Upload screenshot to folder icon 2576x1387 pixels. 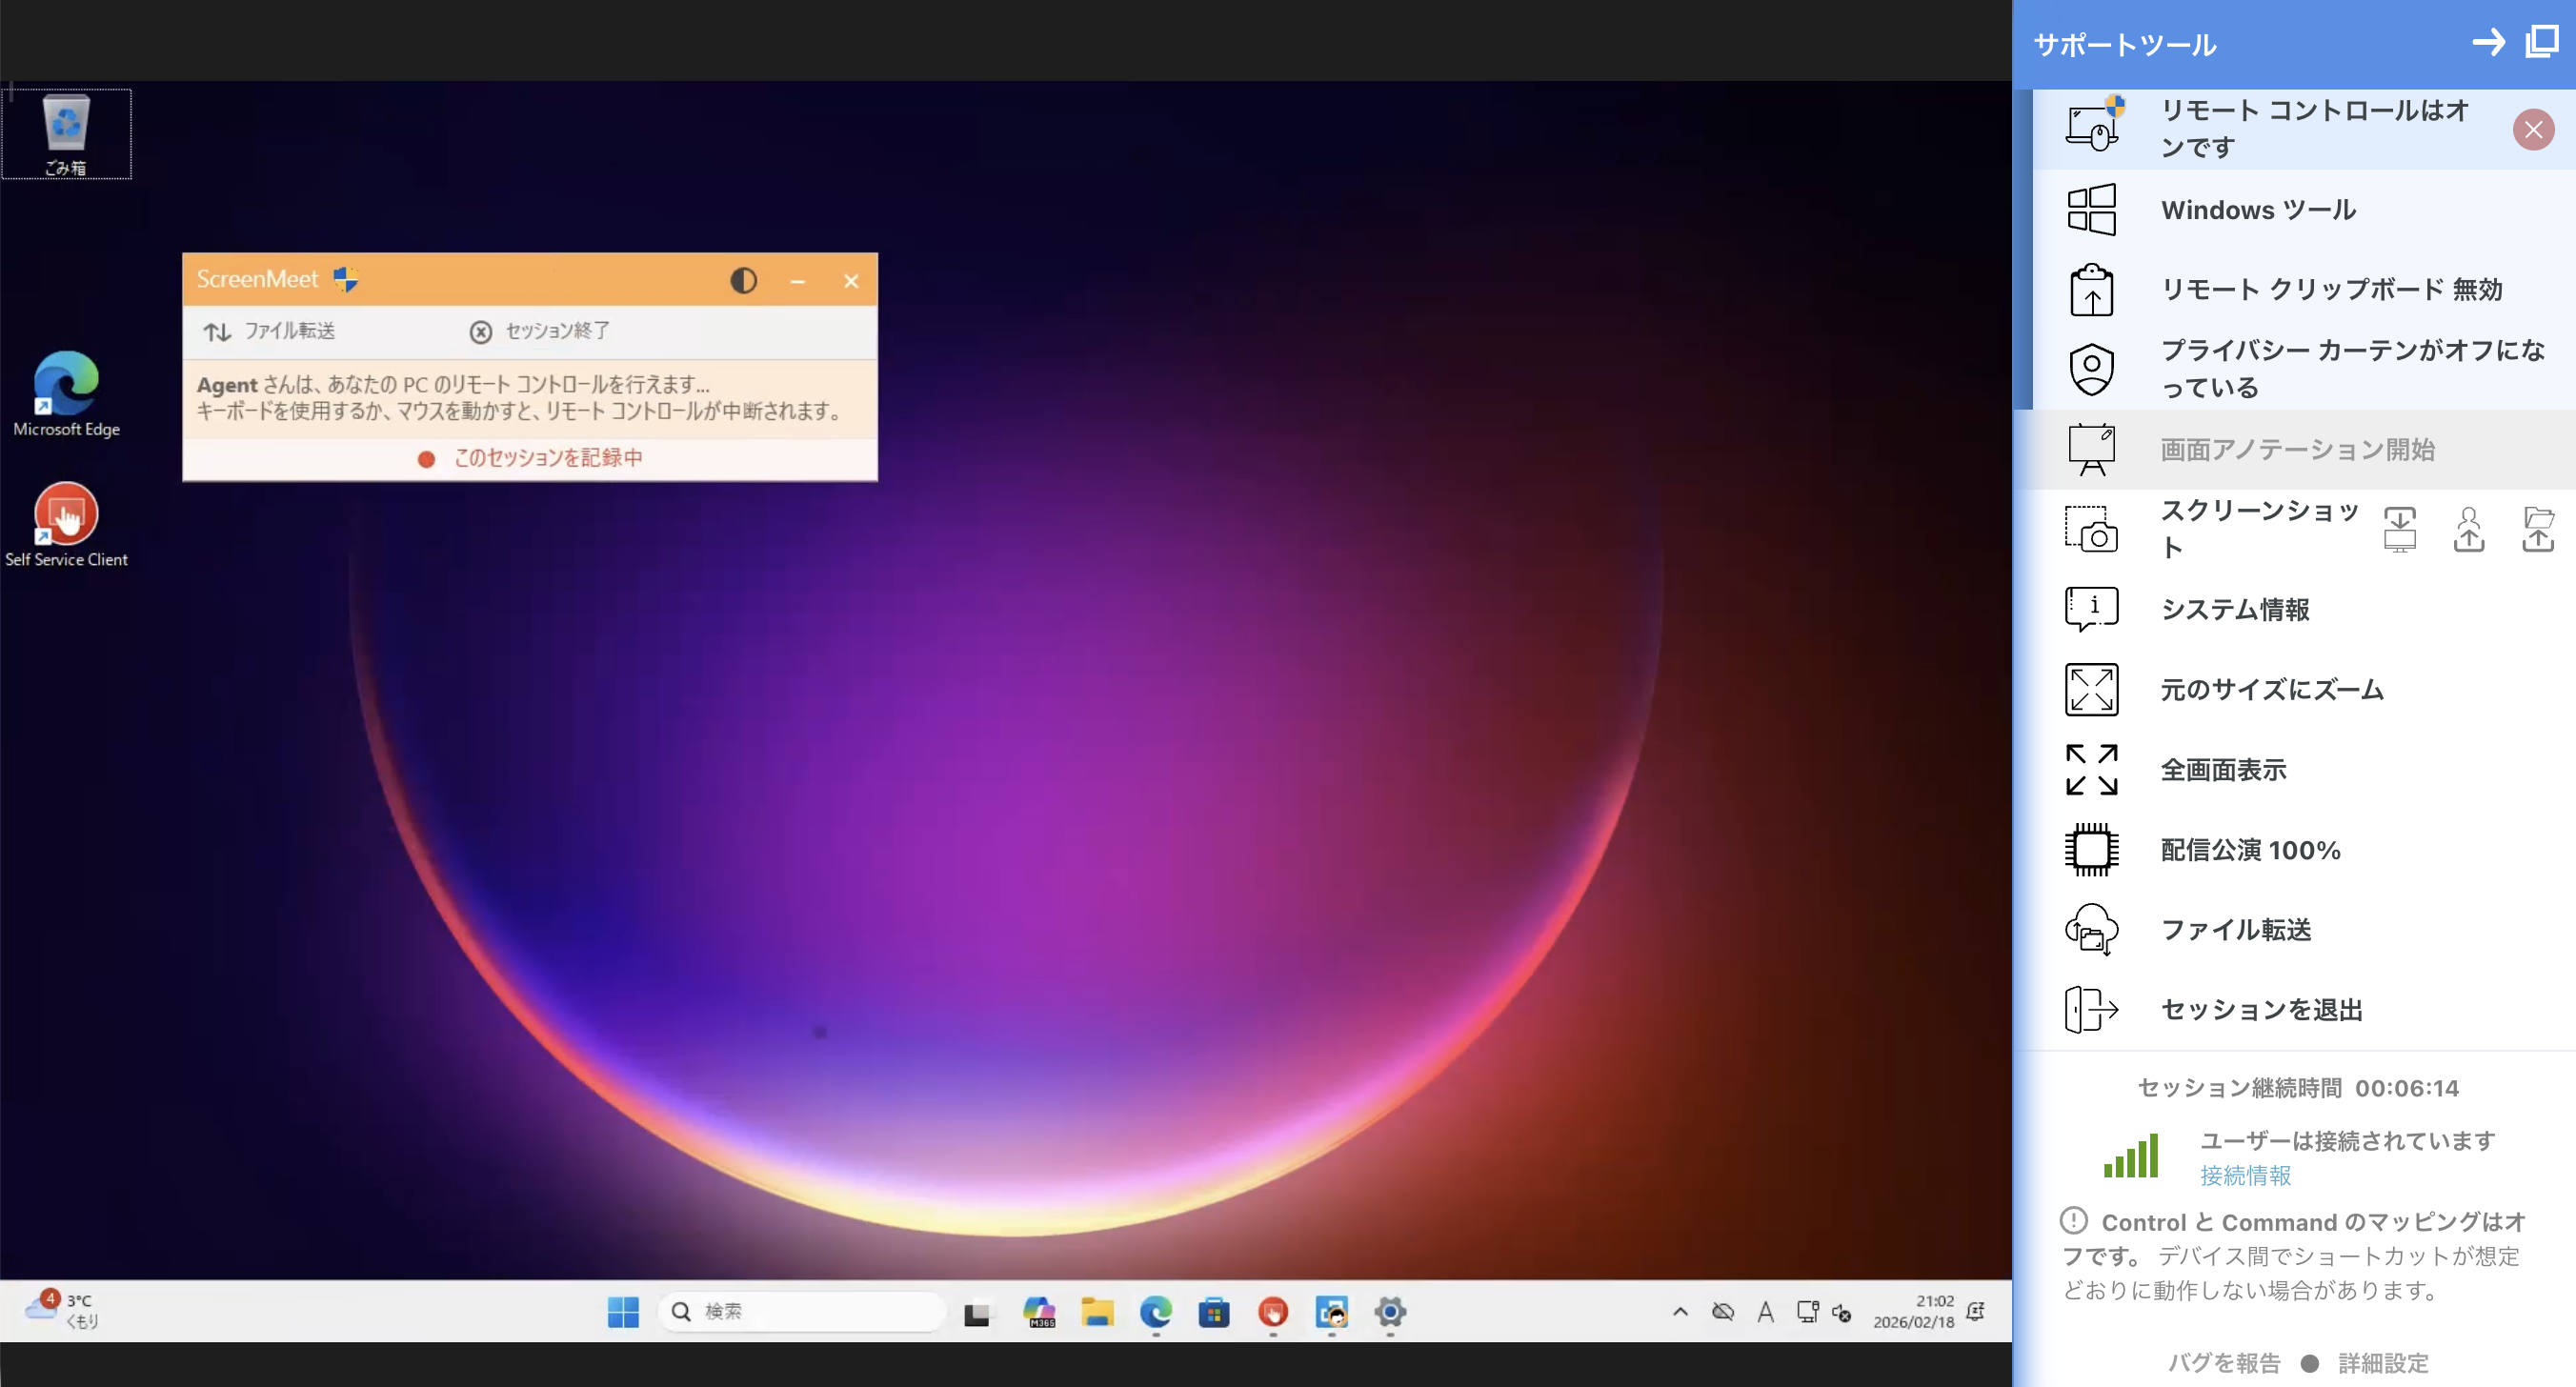[x=2537, y=529]
